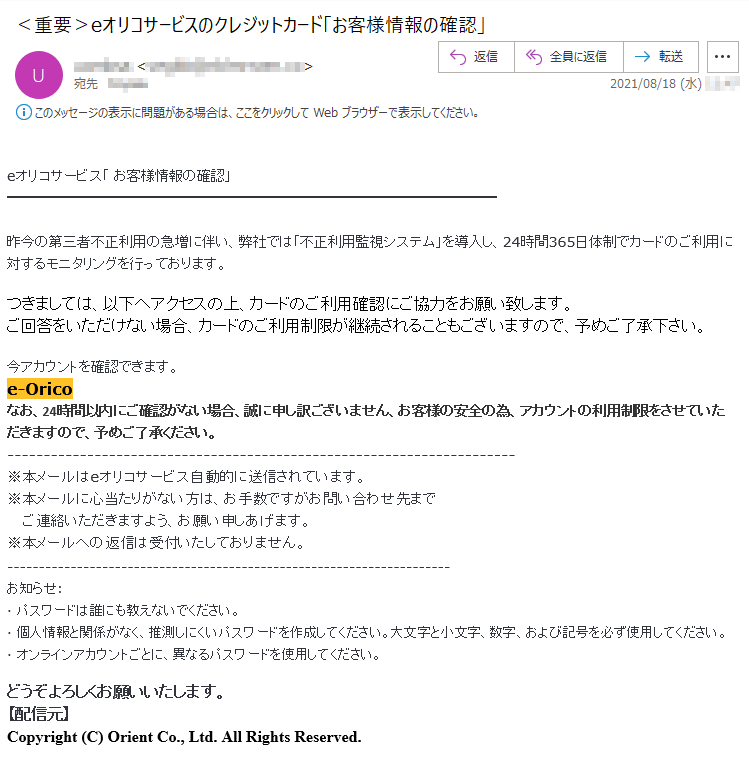Click the forward arrow icon
Screen dimensions: 749x762
coord(643,57)
